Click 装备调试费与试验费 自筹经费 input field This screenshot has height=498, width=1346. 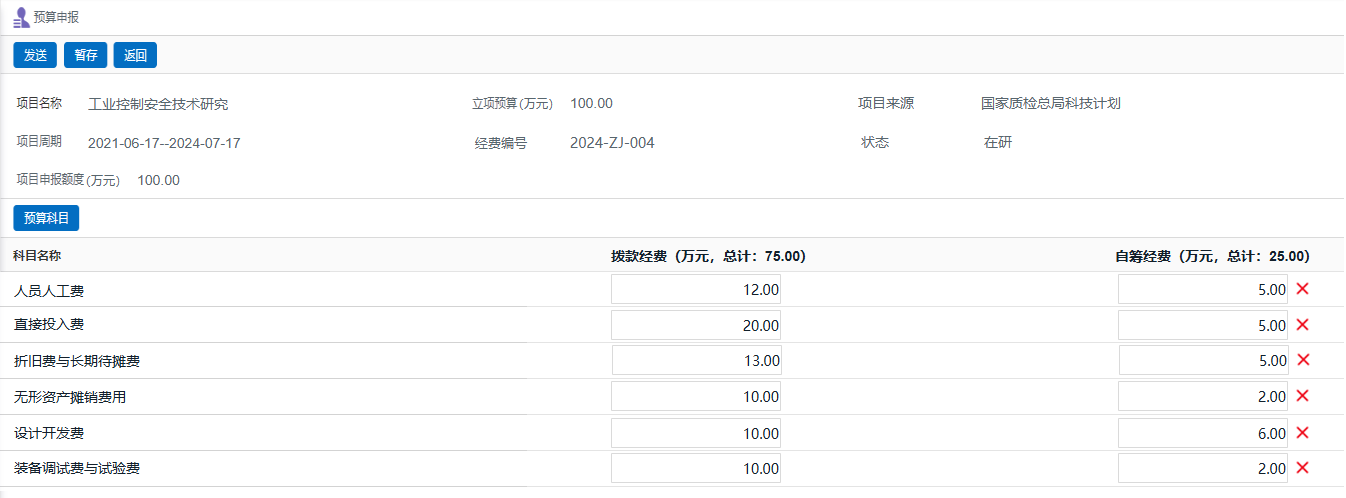pyautogui.click(x=1203, y=469)
